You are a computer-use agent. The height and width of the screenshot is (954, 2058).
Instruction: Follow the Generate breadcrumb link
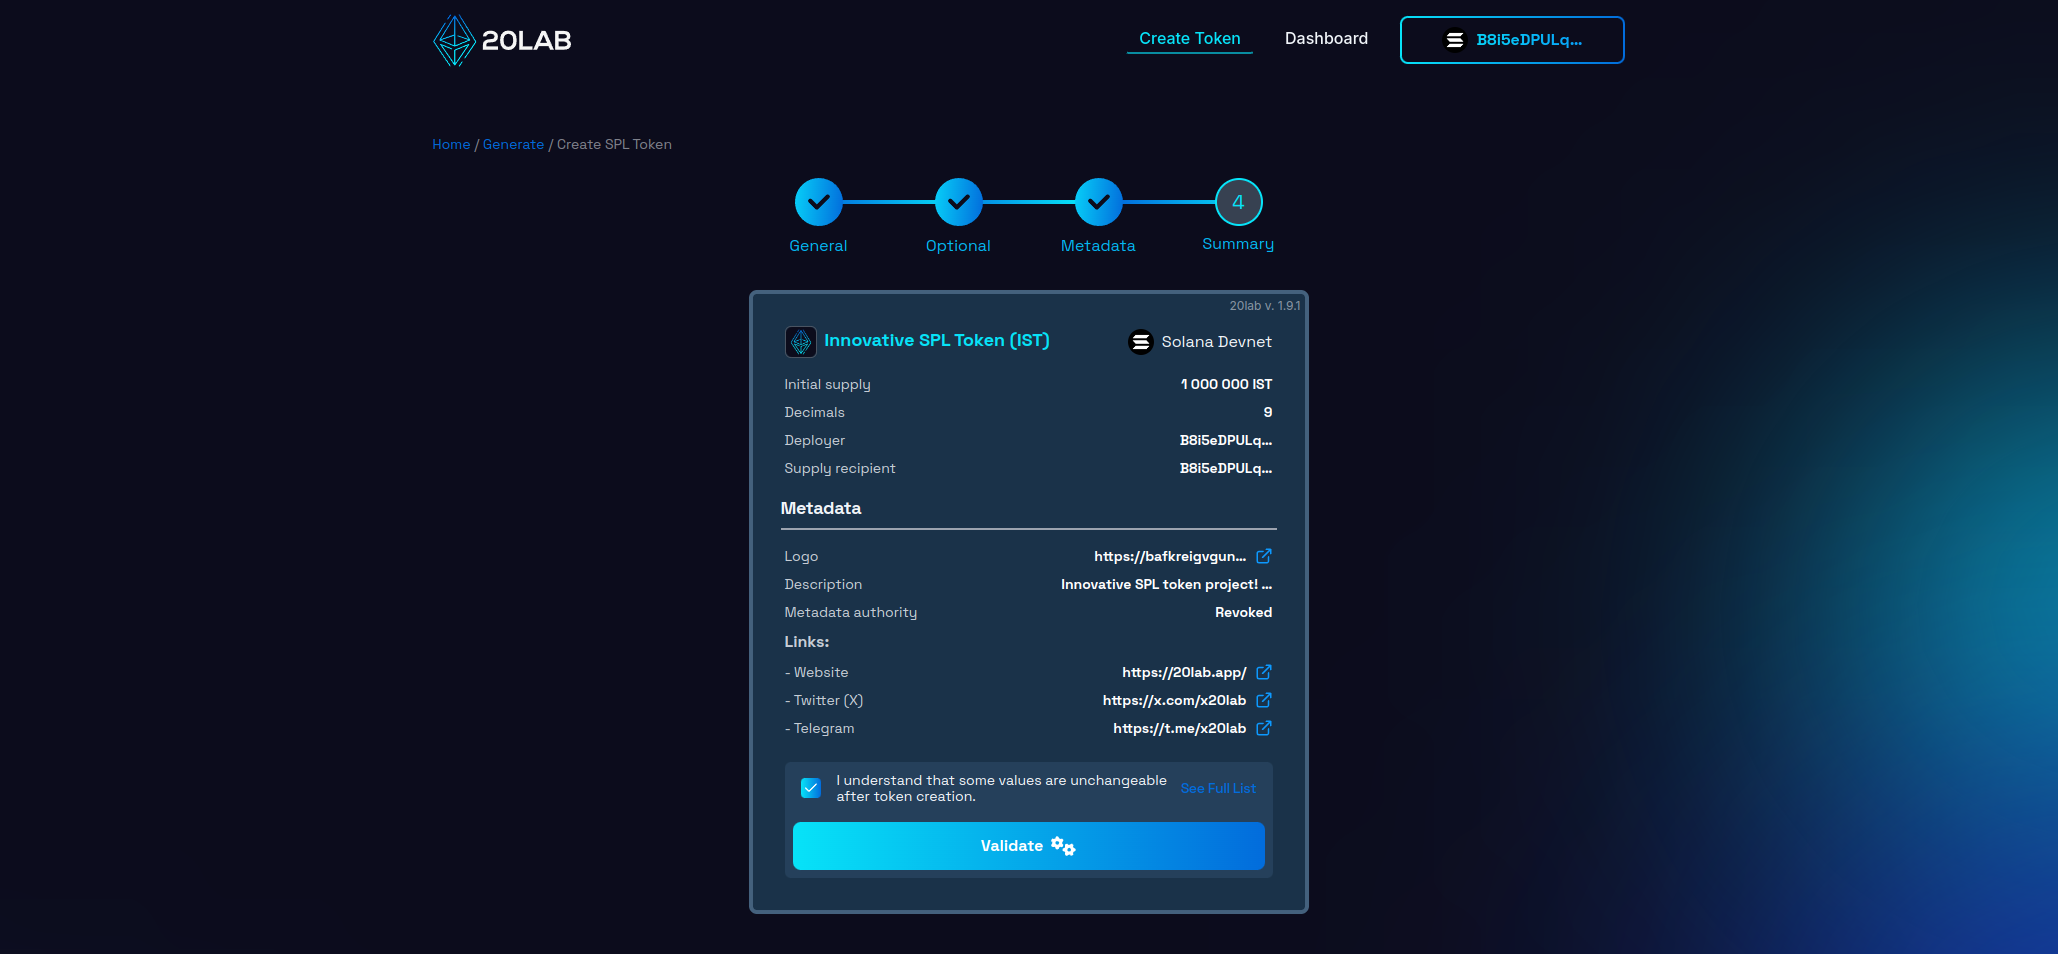[513, 144]
